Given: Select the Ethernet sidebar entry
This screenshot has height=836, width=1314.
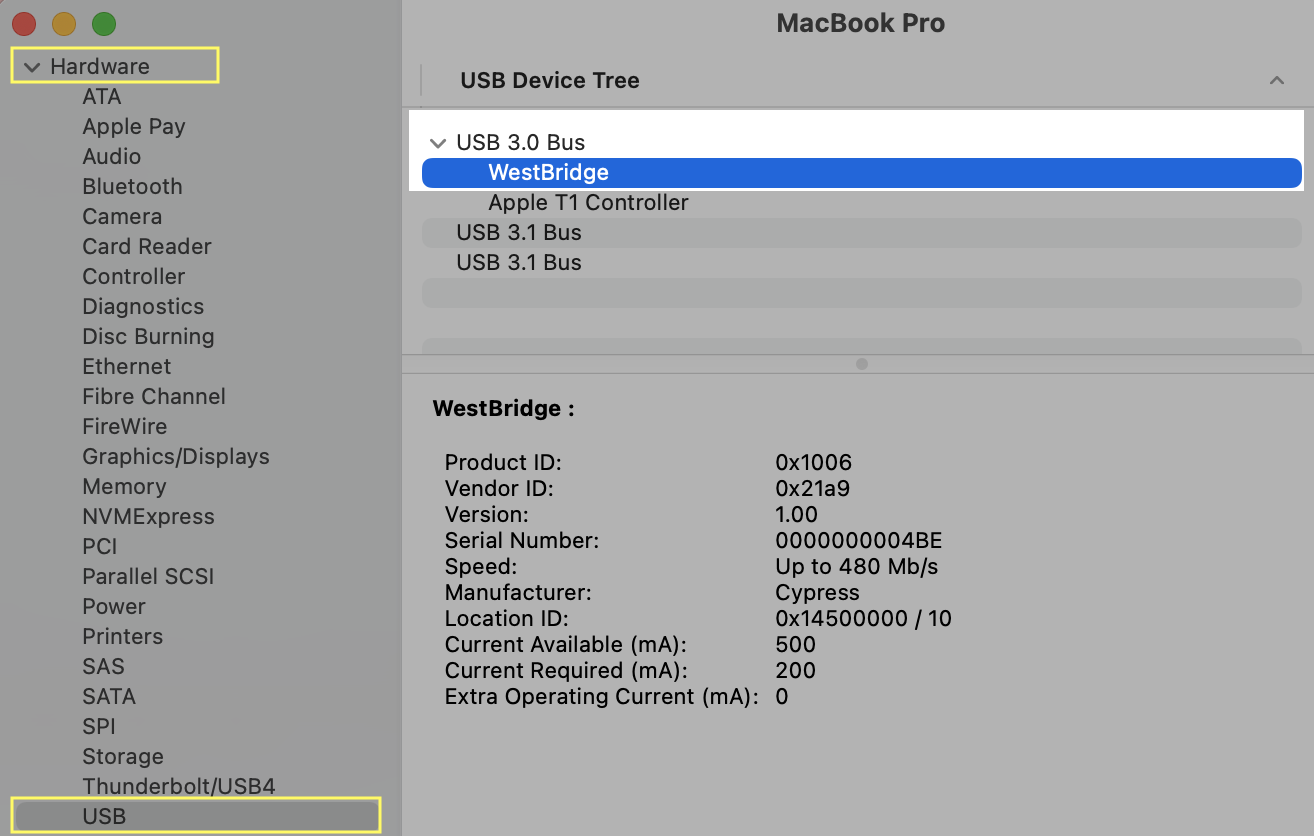Looking at the screenshot, I should pyautogui.click(x=127, y=366).
